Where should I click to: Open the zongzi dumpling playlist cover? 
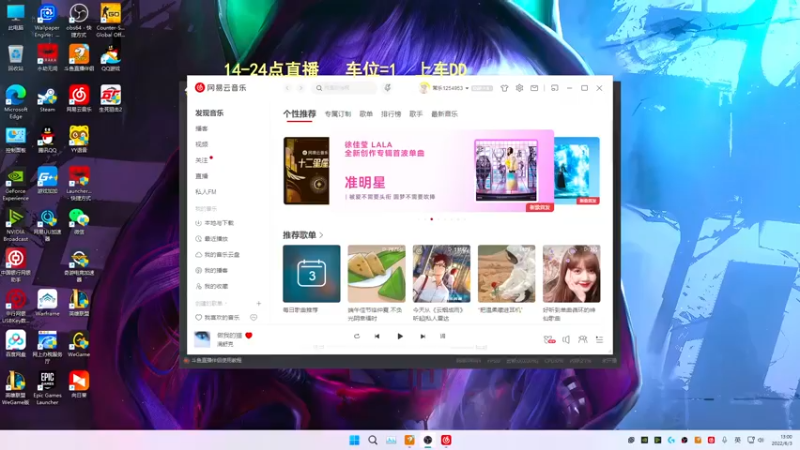(x=377, y=273)
